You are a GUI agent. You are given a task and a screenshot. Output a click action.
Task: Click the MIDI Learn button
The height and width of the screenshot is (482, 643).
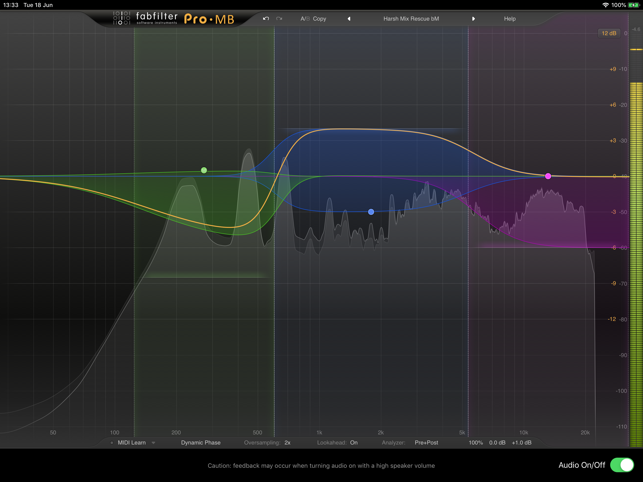[x=132, y=443]
